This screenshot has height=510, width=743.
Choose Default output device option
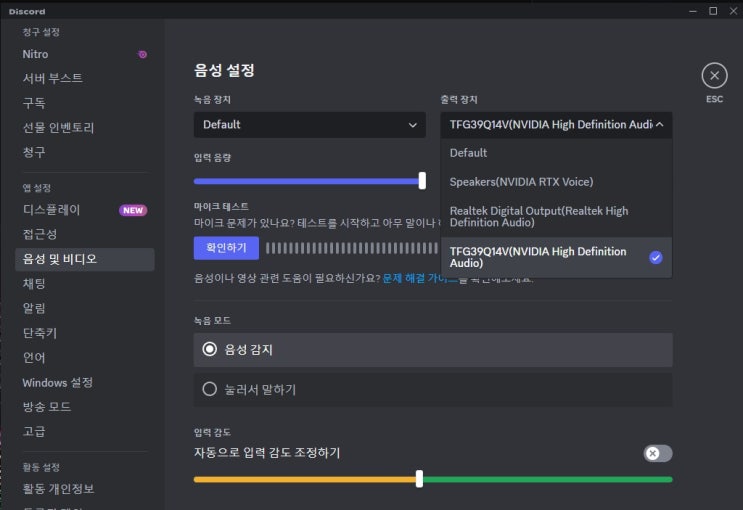click(x=556, y=153)
